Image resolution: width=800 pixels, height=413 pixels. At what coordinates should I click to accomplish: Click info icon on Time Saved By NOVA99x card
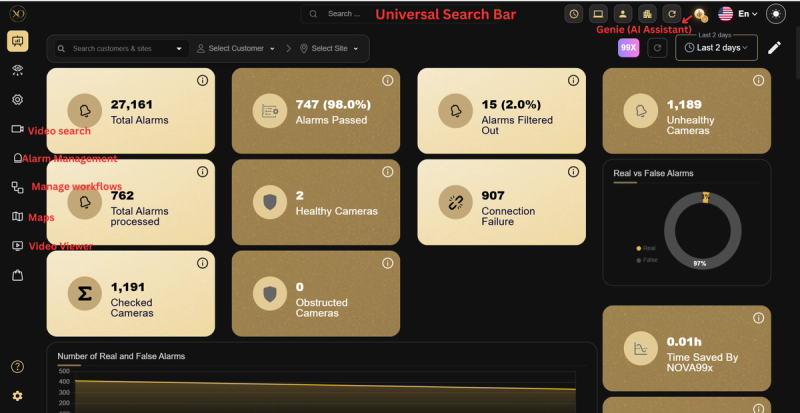[759, 318]
